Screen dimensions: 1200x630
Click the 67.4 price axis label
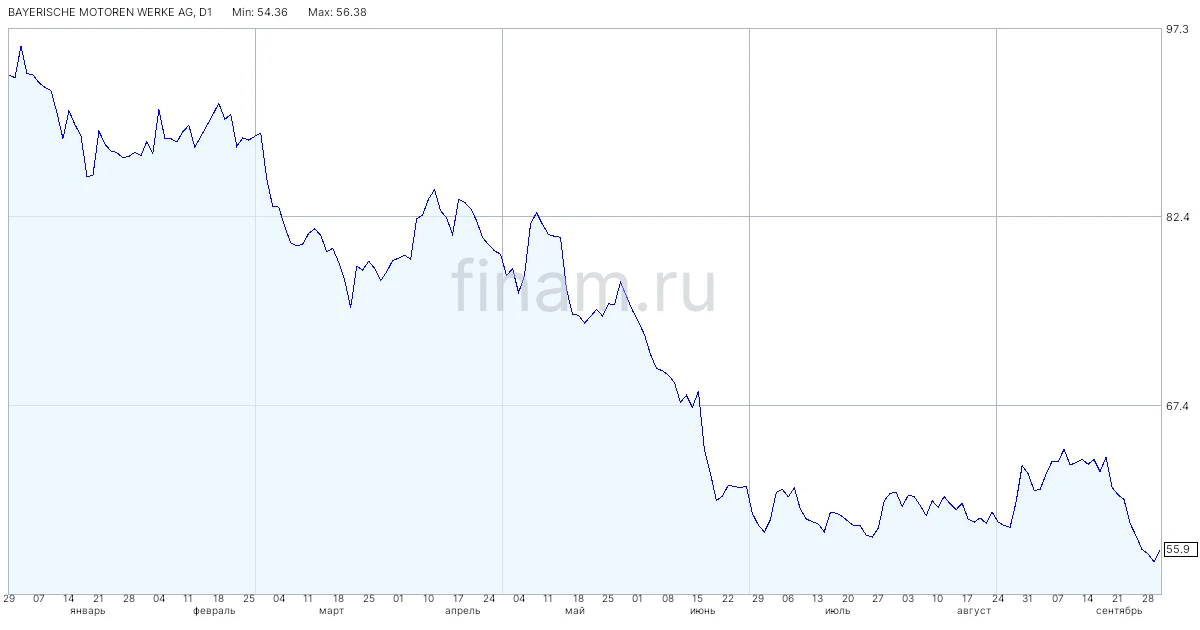tap(1176, 405)
